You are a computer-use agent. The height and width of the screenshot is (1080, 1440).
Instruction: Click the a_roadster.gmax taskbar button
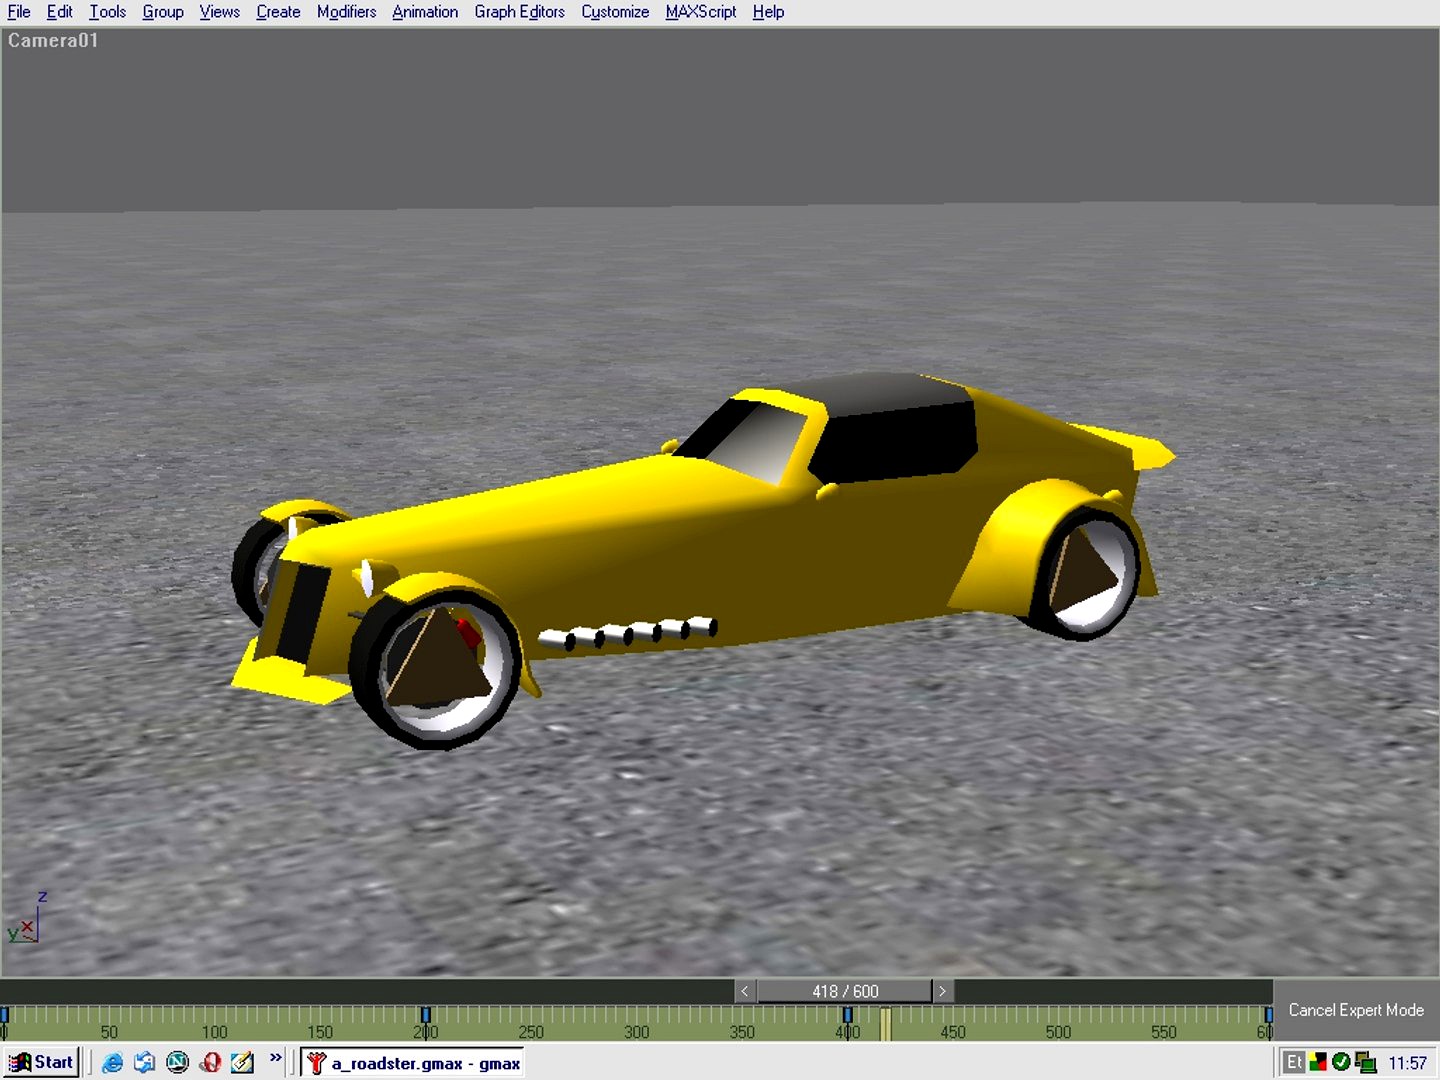coord(413,1062)
